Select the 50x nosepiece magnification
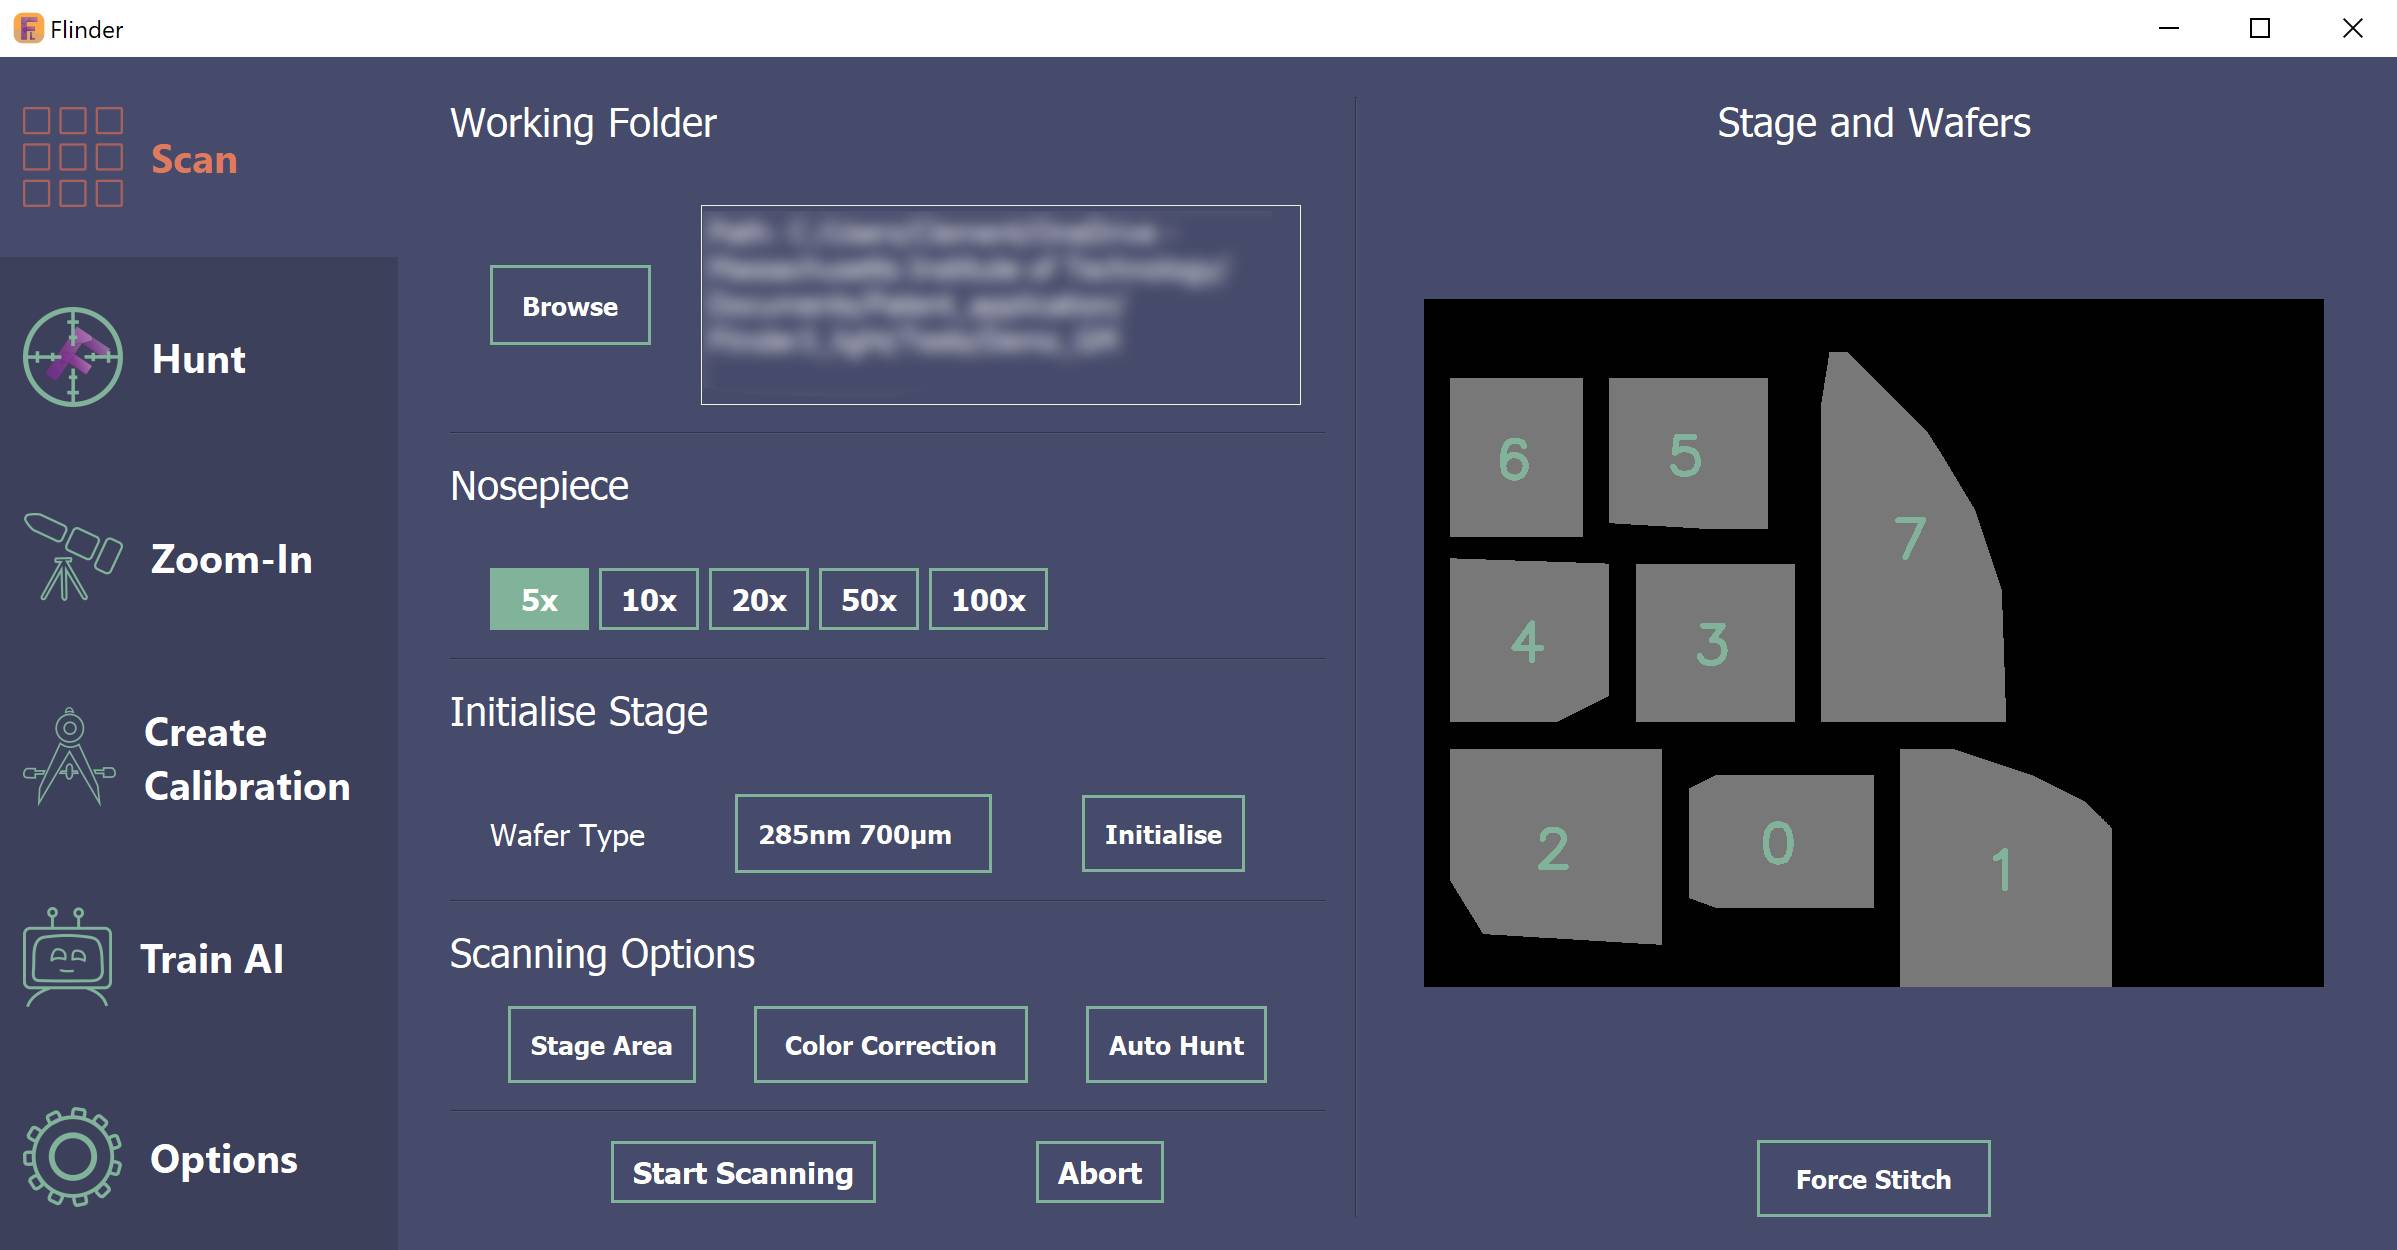The width and height of the screenshot is (2397, 1250). [x=868, y=599]
